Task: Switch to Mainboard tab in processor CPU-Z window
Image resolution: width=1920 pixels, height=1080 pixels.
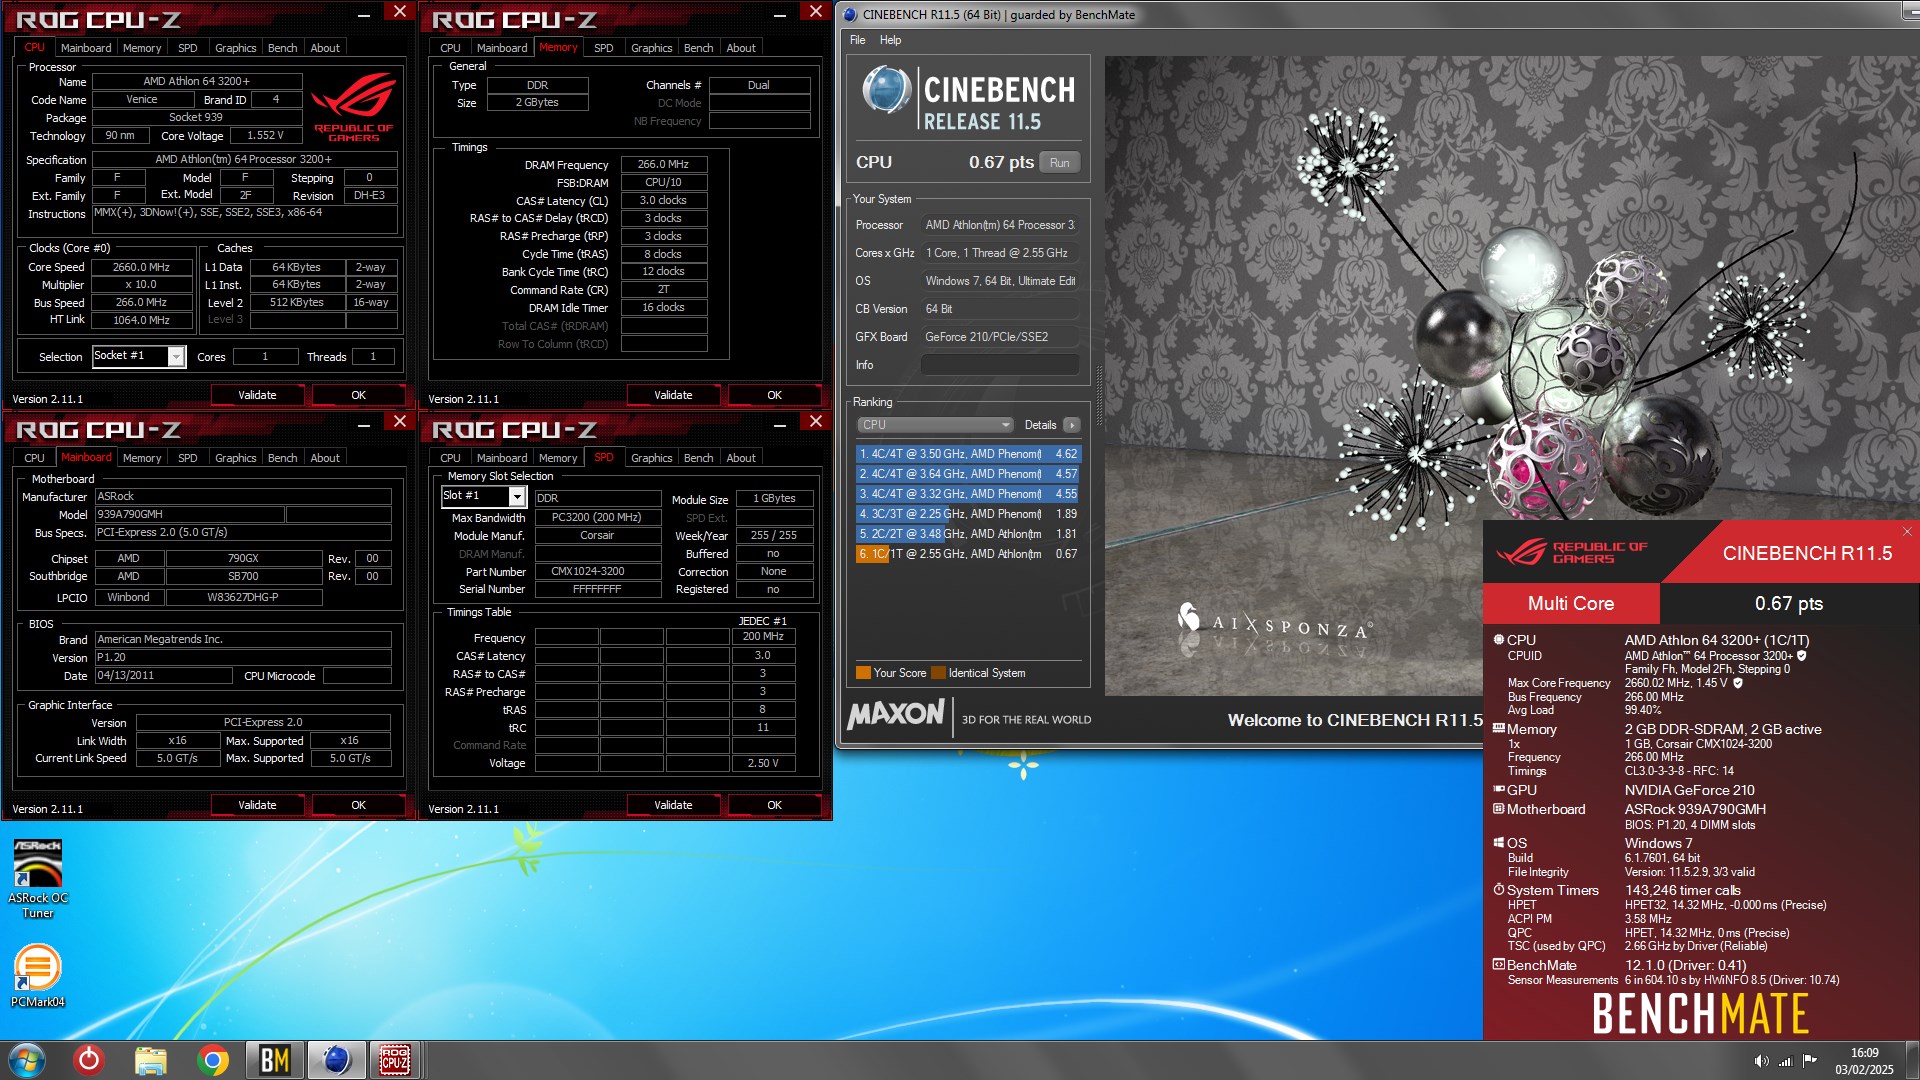Action: (x=86, y=48)
